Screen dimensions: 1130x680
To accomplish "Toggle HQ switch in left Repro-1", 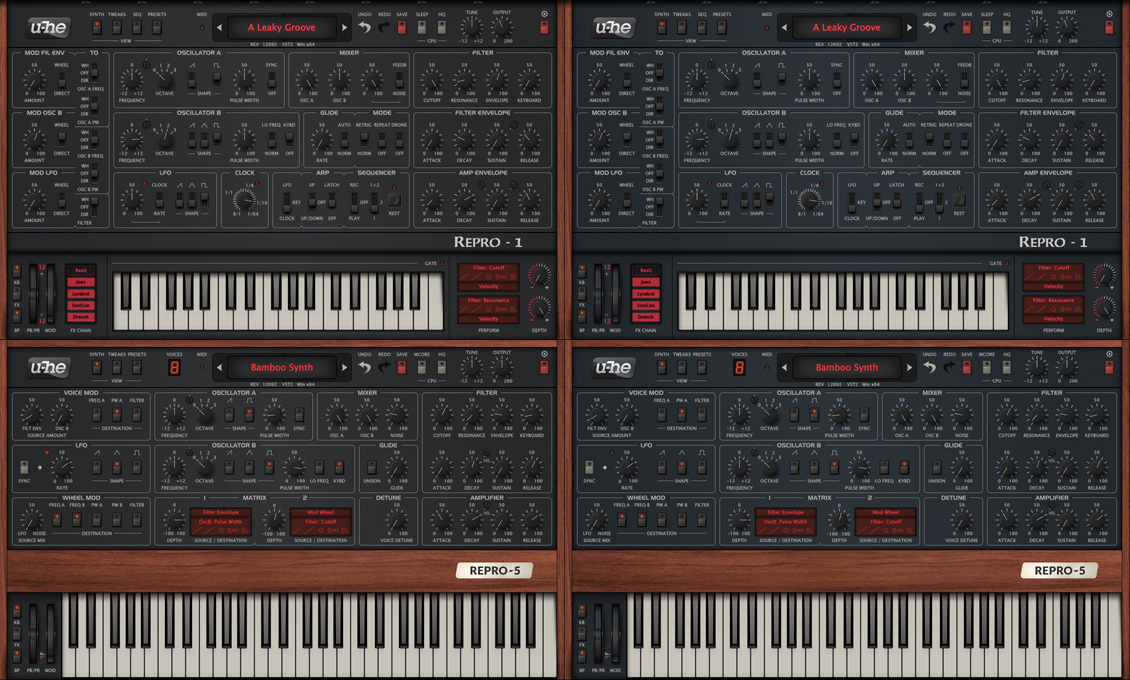I will 441,27.
